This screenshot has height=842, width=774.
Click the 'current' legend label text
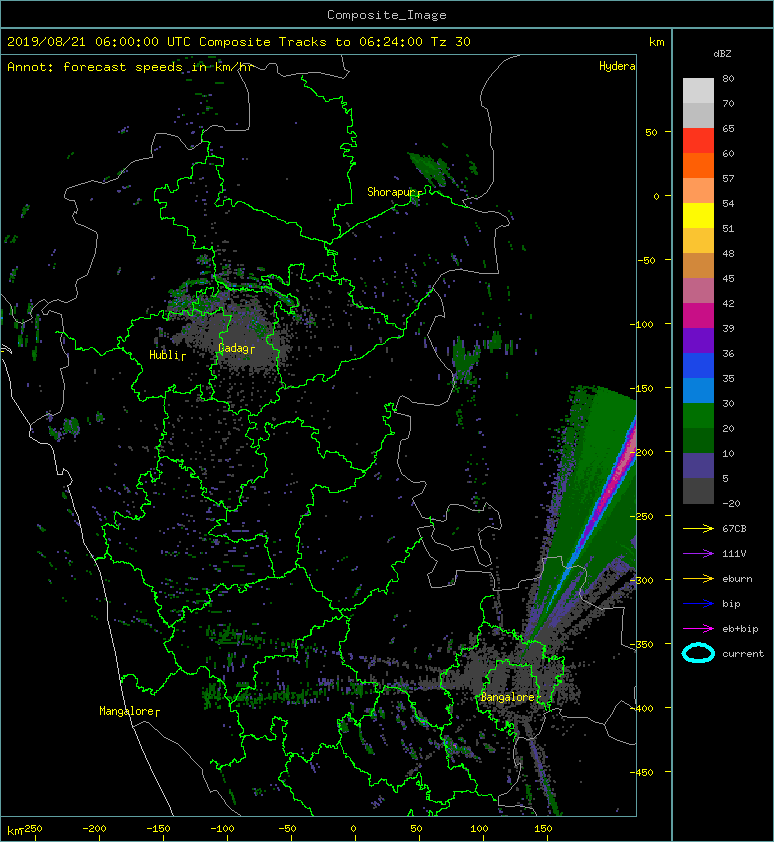coord(743,654)
